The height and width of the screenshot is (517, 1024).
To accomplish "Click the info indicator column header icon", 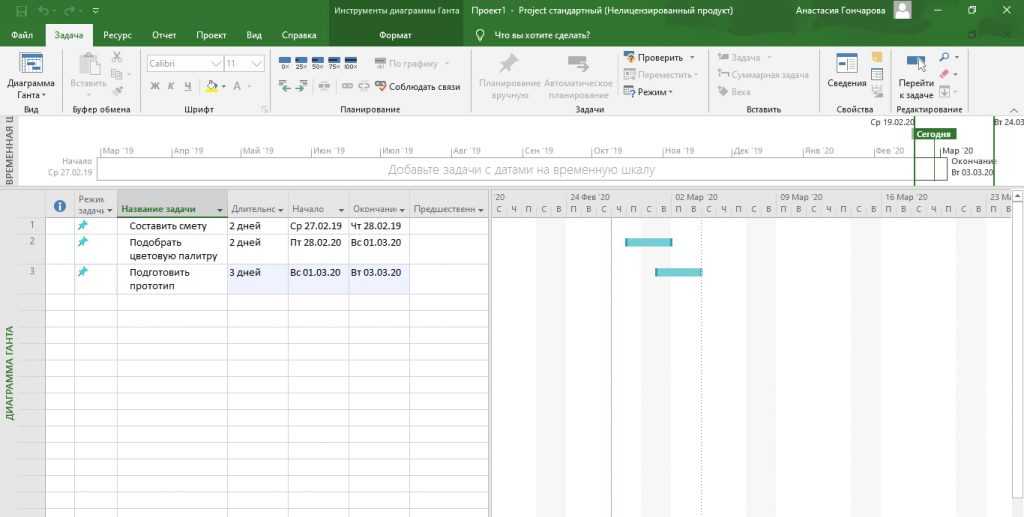I will coord(60,206).
